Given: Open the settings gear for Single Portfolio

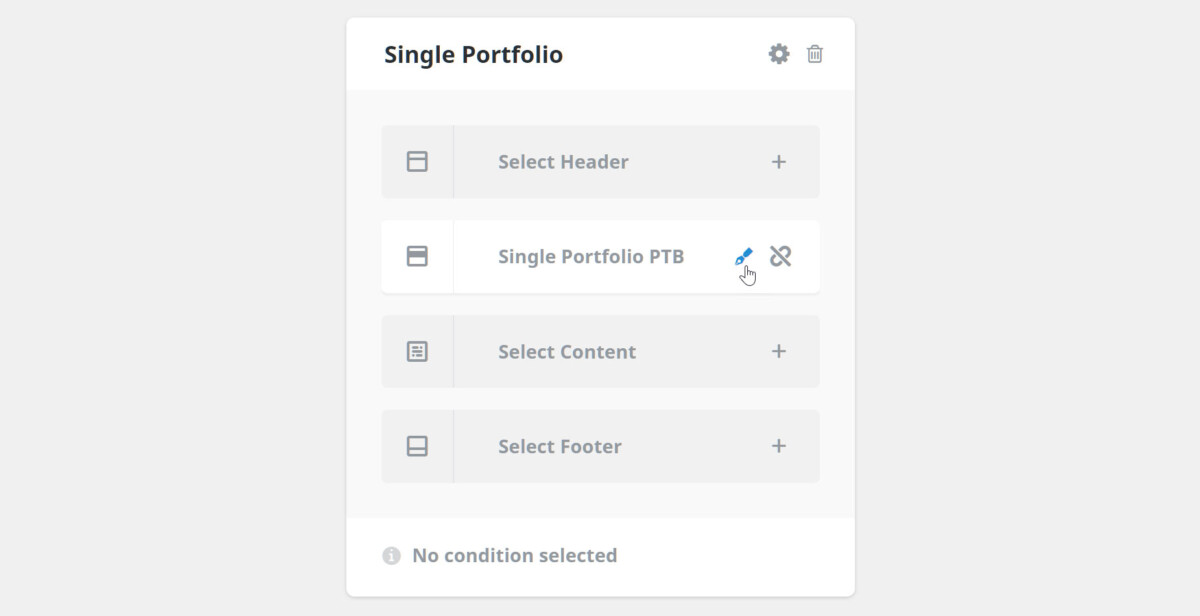Looking at the screenshot, I should (778, 55).
